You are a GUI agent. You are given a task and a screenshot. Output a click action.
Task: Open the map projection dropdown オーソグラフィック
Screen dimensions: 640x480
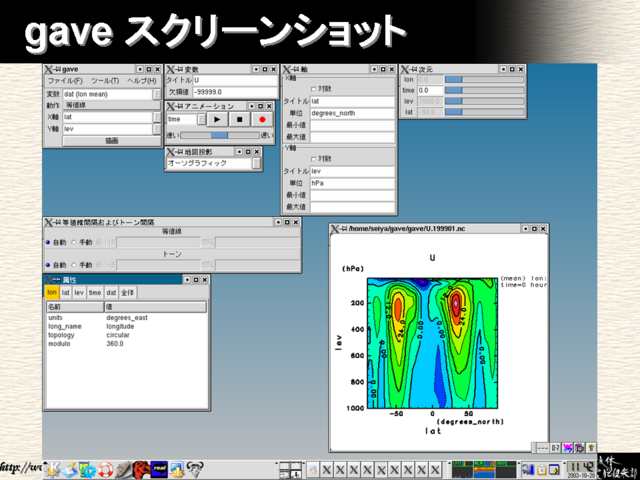[256, 163]
